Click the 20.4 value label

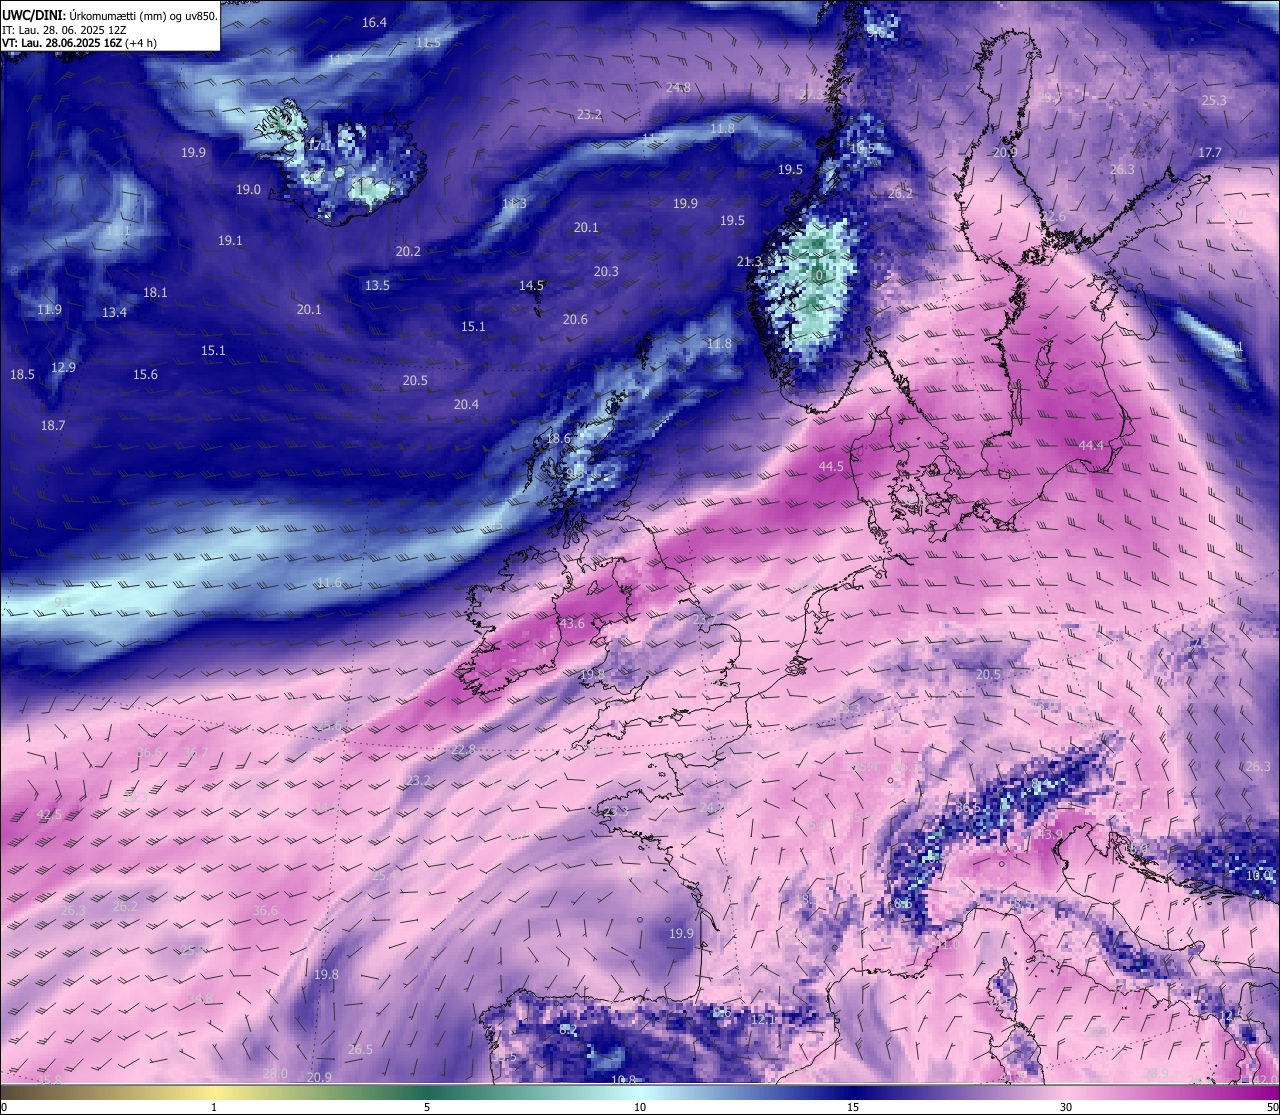(x=466, y=404)
